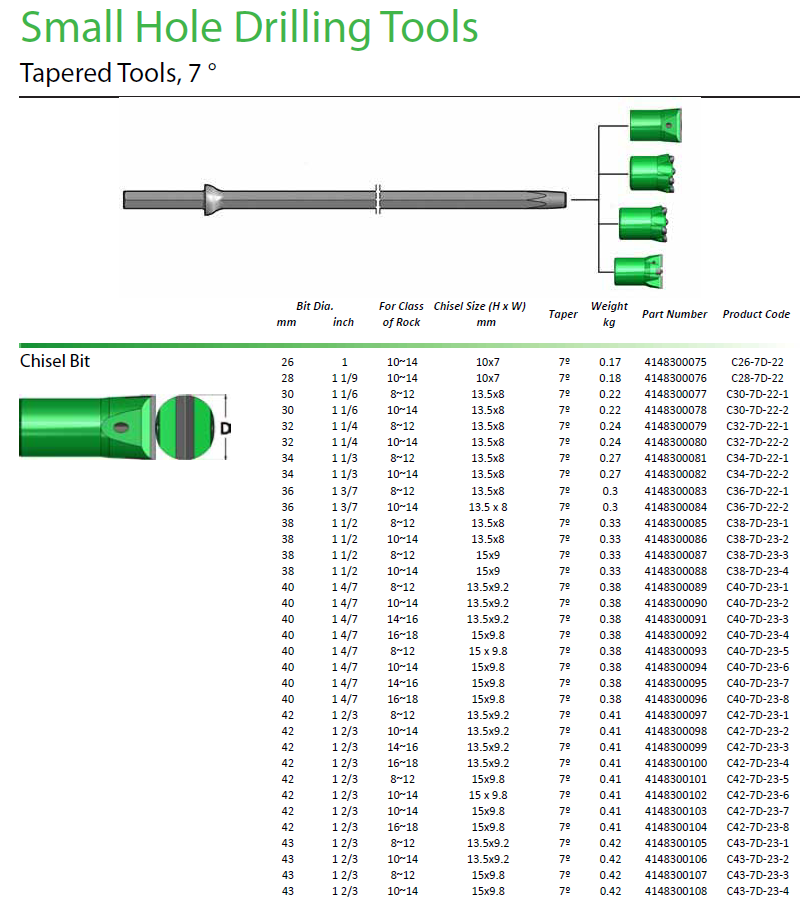Click the D diameter dimension label
The height and width of the screenshot is (909, 804).
227,428
